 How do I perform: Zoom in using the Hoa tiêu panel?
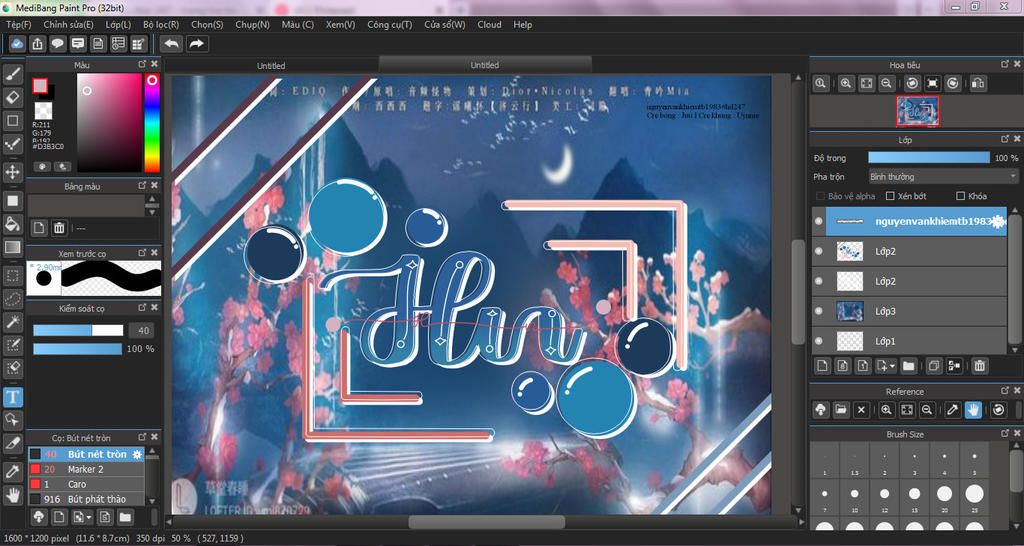point(846,83)
